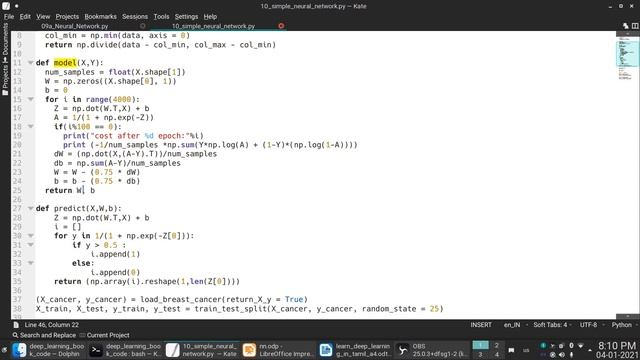This screenshot has height=360, width=640.
Task: Open the Current Project panel
Action: point(104,335)
